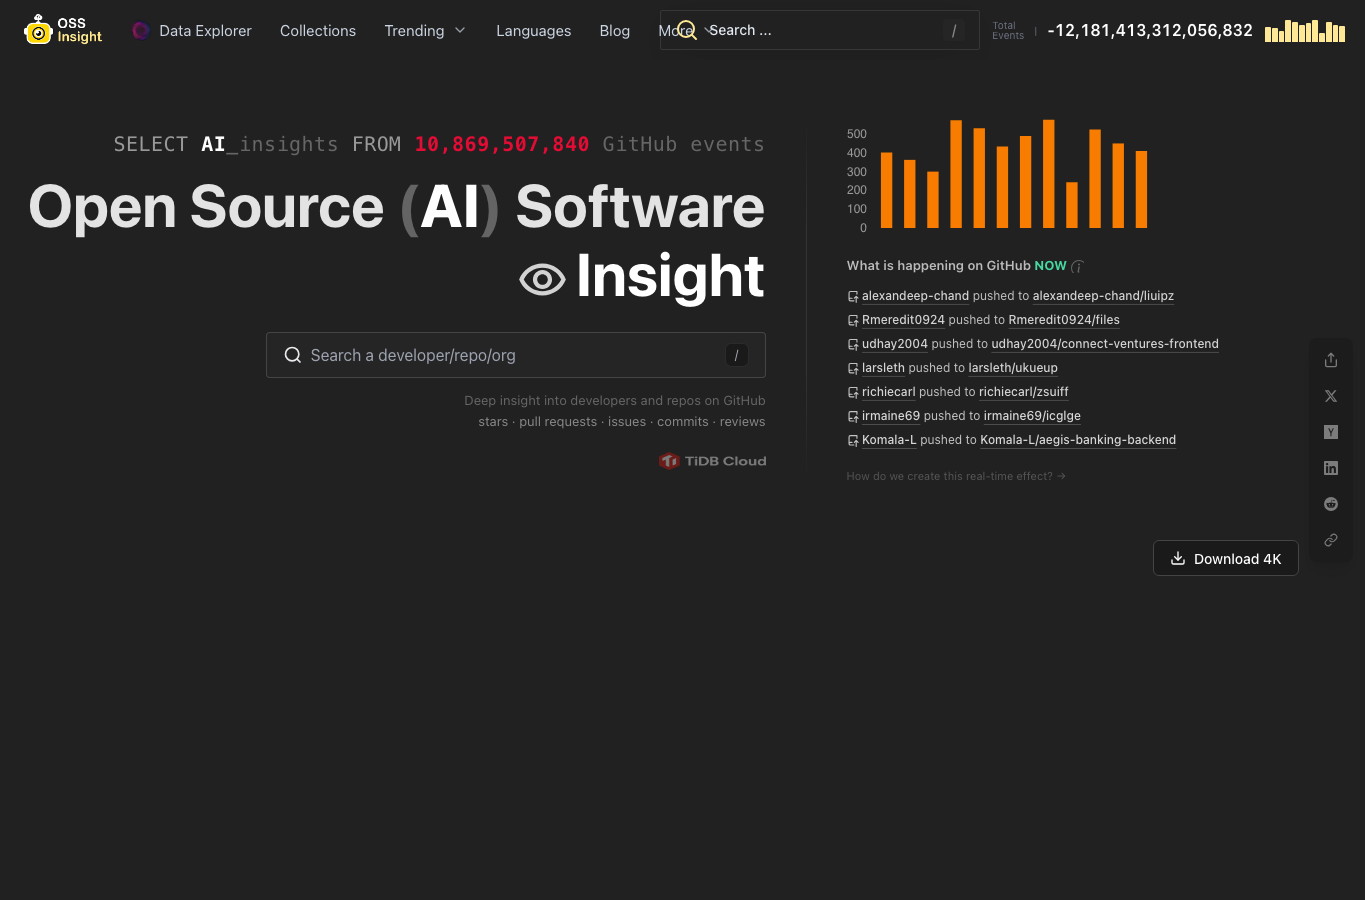The height and width of the screenshot is (900, 1365).
Task: Click push event icon for irmaine69 row
Action: [853, 417]
